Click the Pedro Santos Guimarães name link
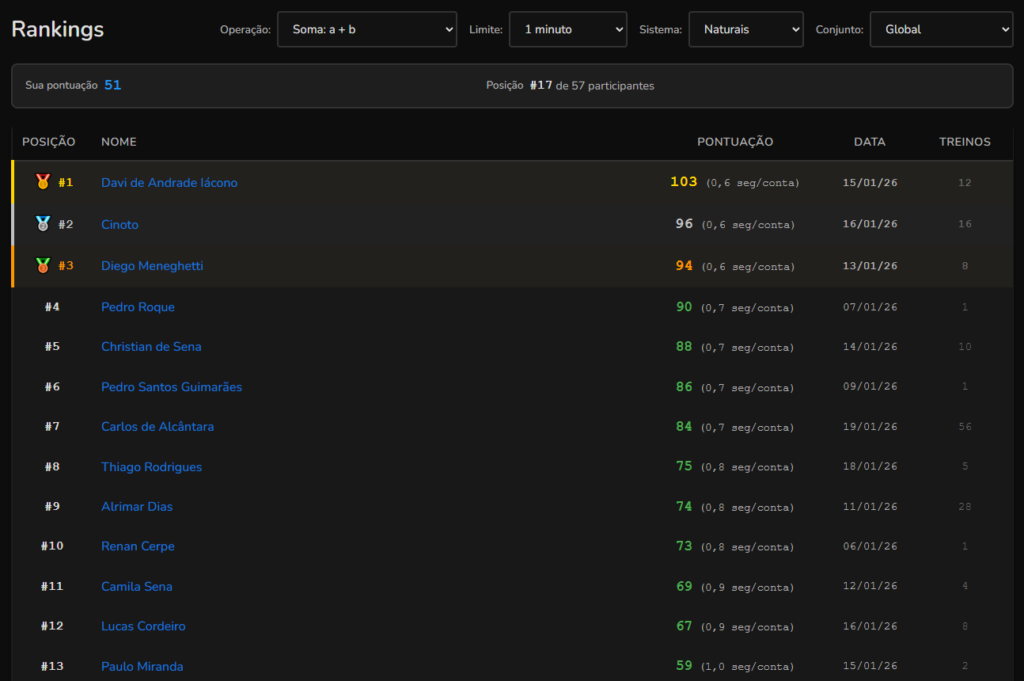 171,387
